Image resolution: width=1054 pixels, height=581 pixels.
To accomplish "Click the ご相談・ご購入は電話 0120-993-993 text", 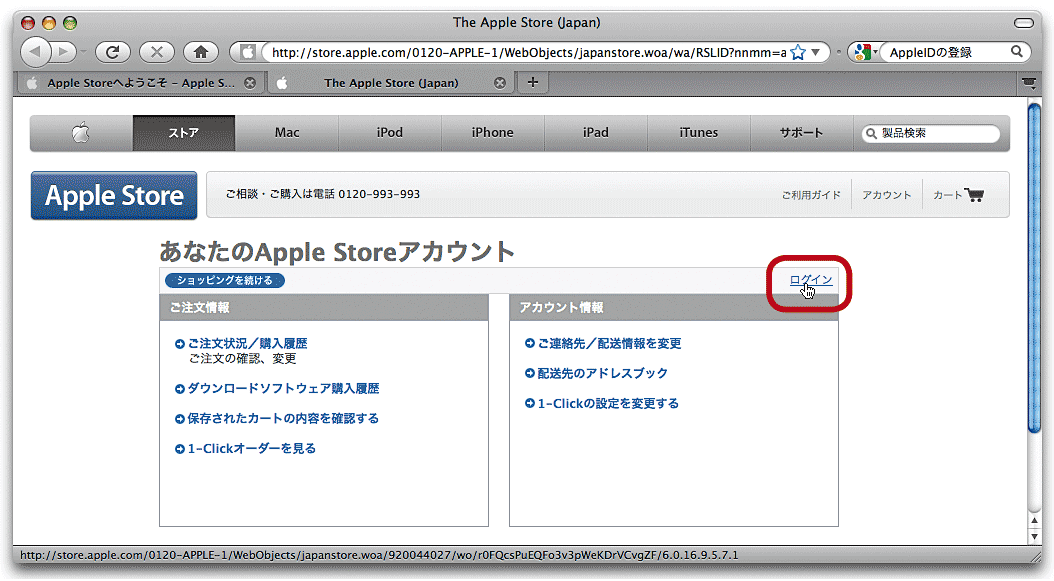I will tap(323, 194).
